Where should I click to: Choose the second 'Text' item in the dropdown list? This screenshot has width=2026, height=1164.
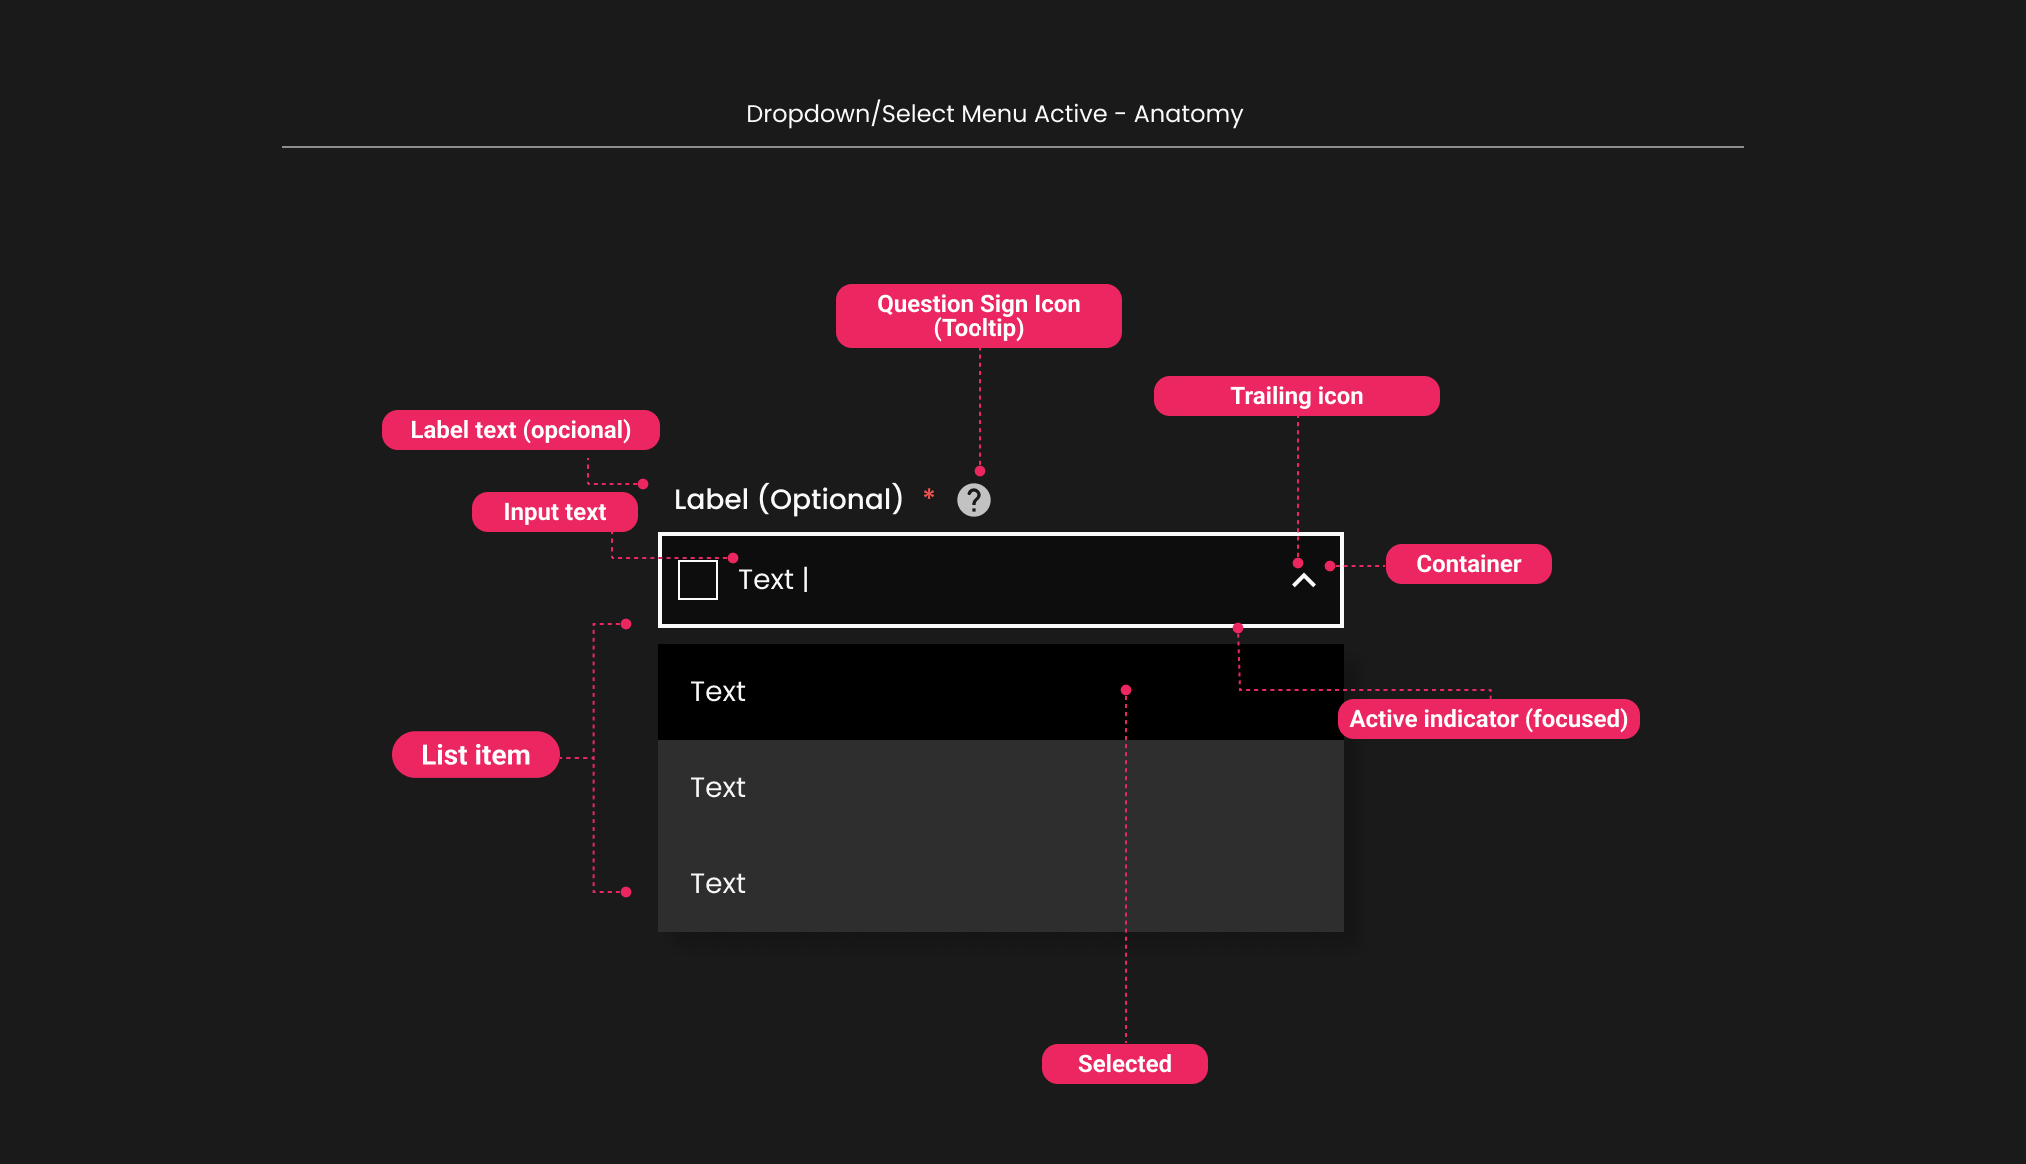(1001, 788)
